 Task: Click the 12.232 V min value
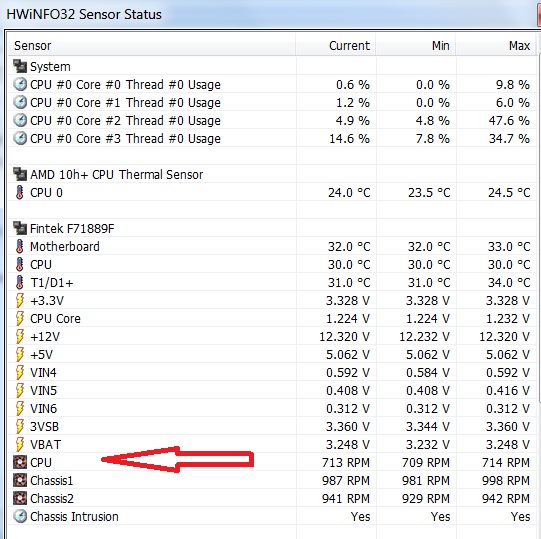(424, 336)
